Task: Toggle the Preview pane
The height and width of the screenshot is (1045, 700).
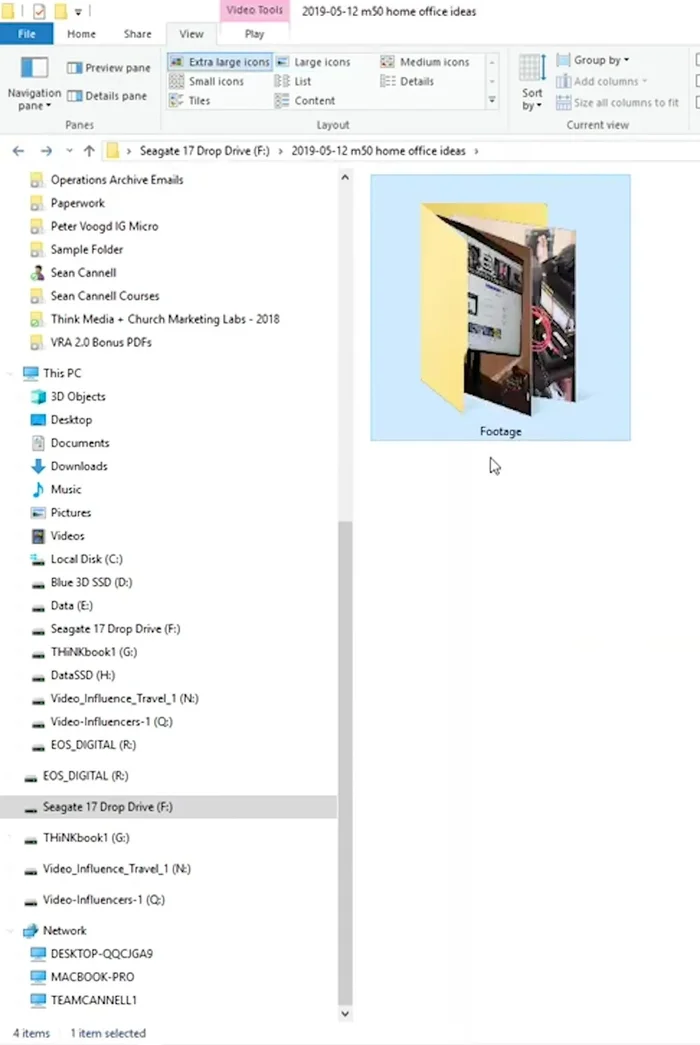Action: click(109, 68)
